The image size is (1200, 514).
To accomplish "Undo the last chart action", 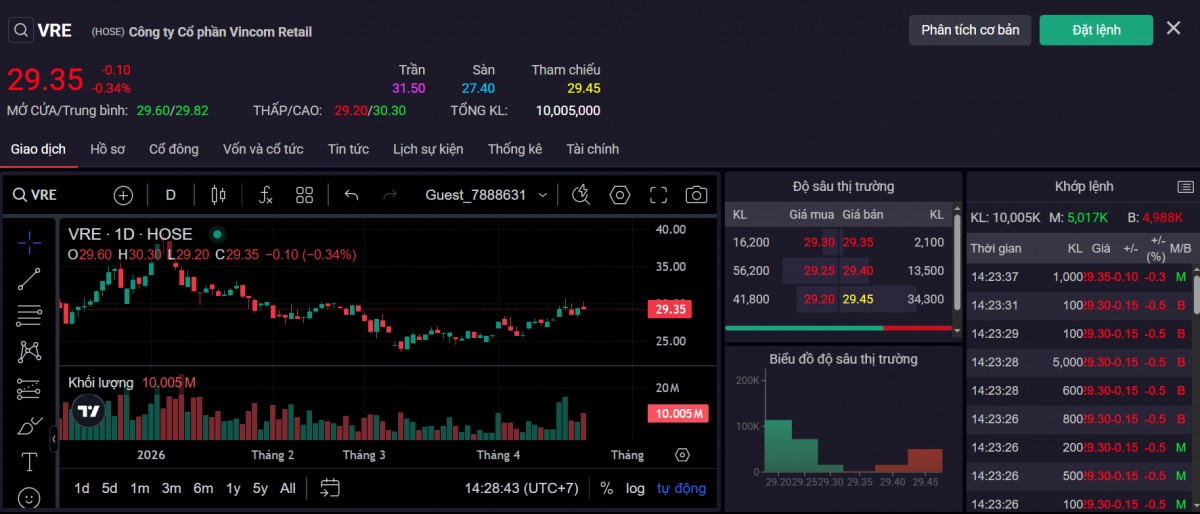I will (x=351, y=195).
